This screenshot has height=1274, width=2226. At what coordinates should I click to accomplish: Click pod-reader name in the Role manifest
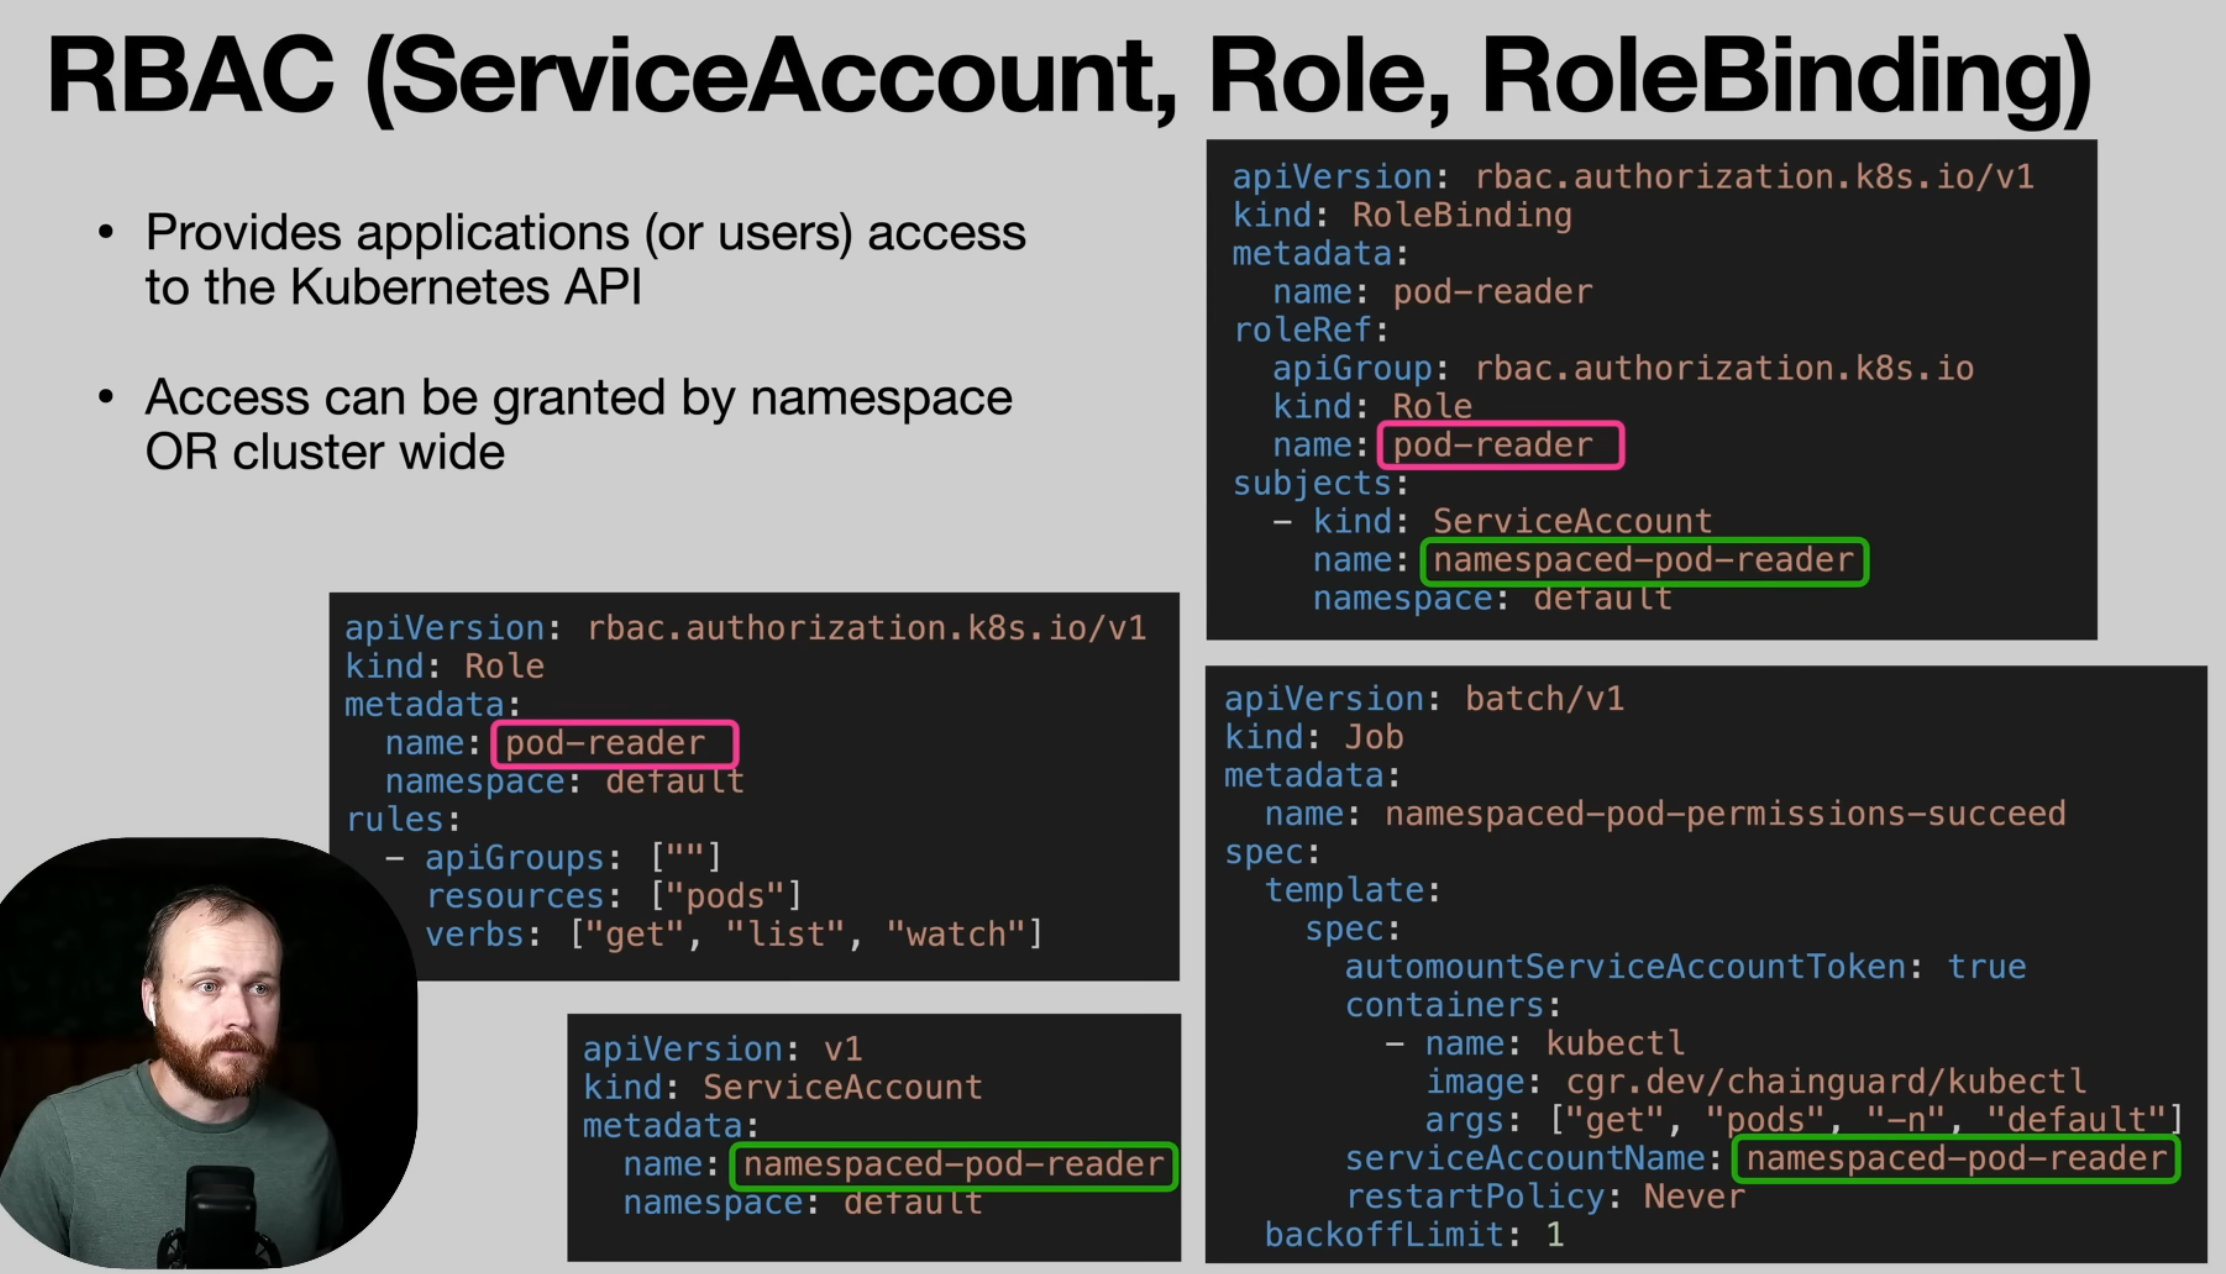[x=615, y=744]
